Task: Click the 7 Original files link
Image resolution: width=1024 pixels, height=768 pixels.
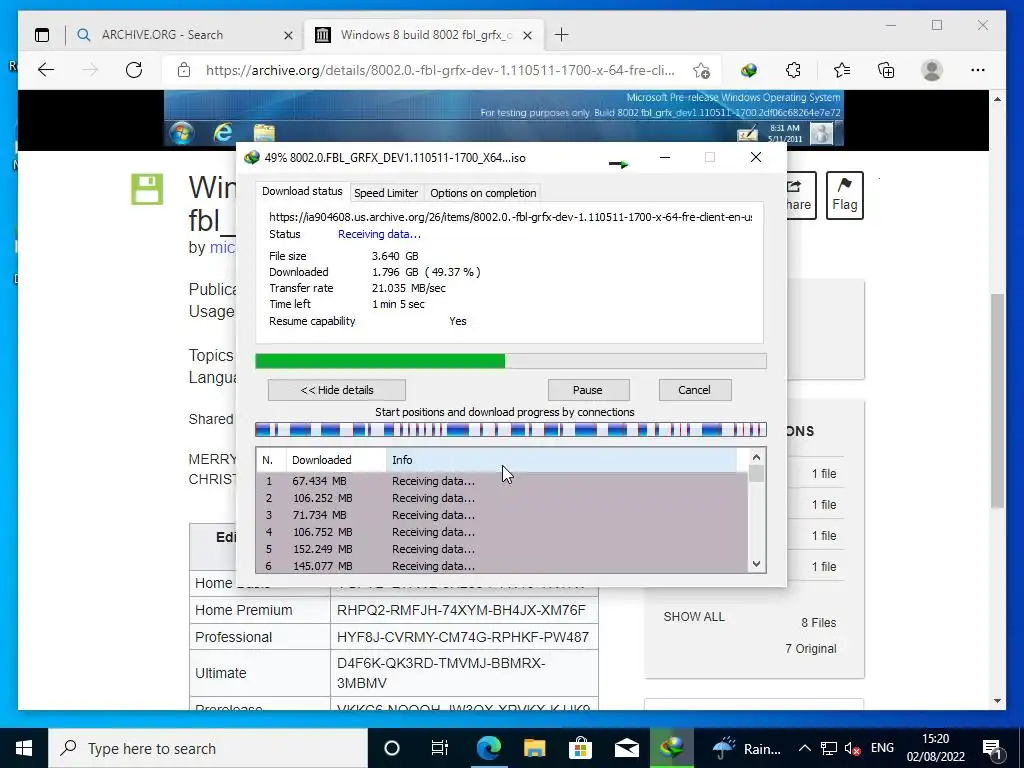Action: point(810,648)
